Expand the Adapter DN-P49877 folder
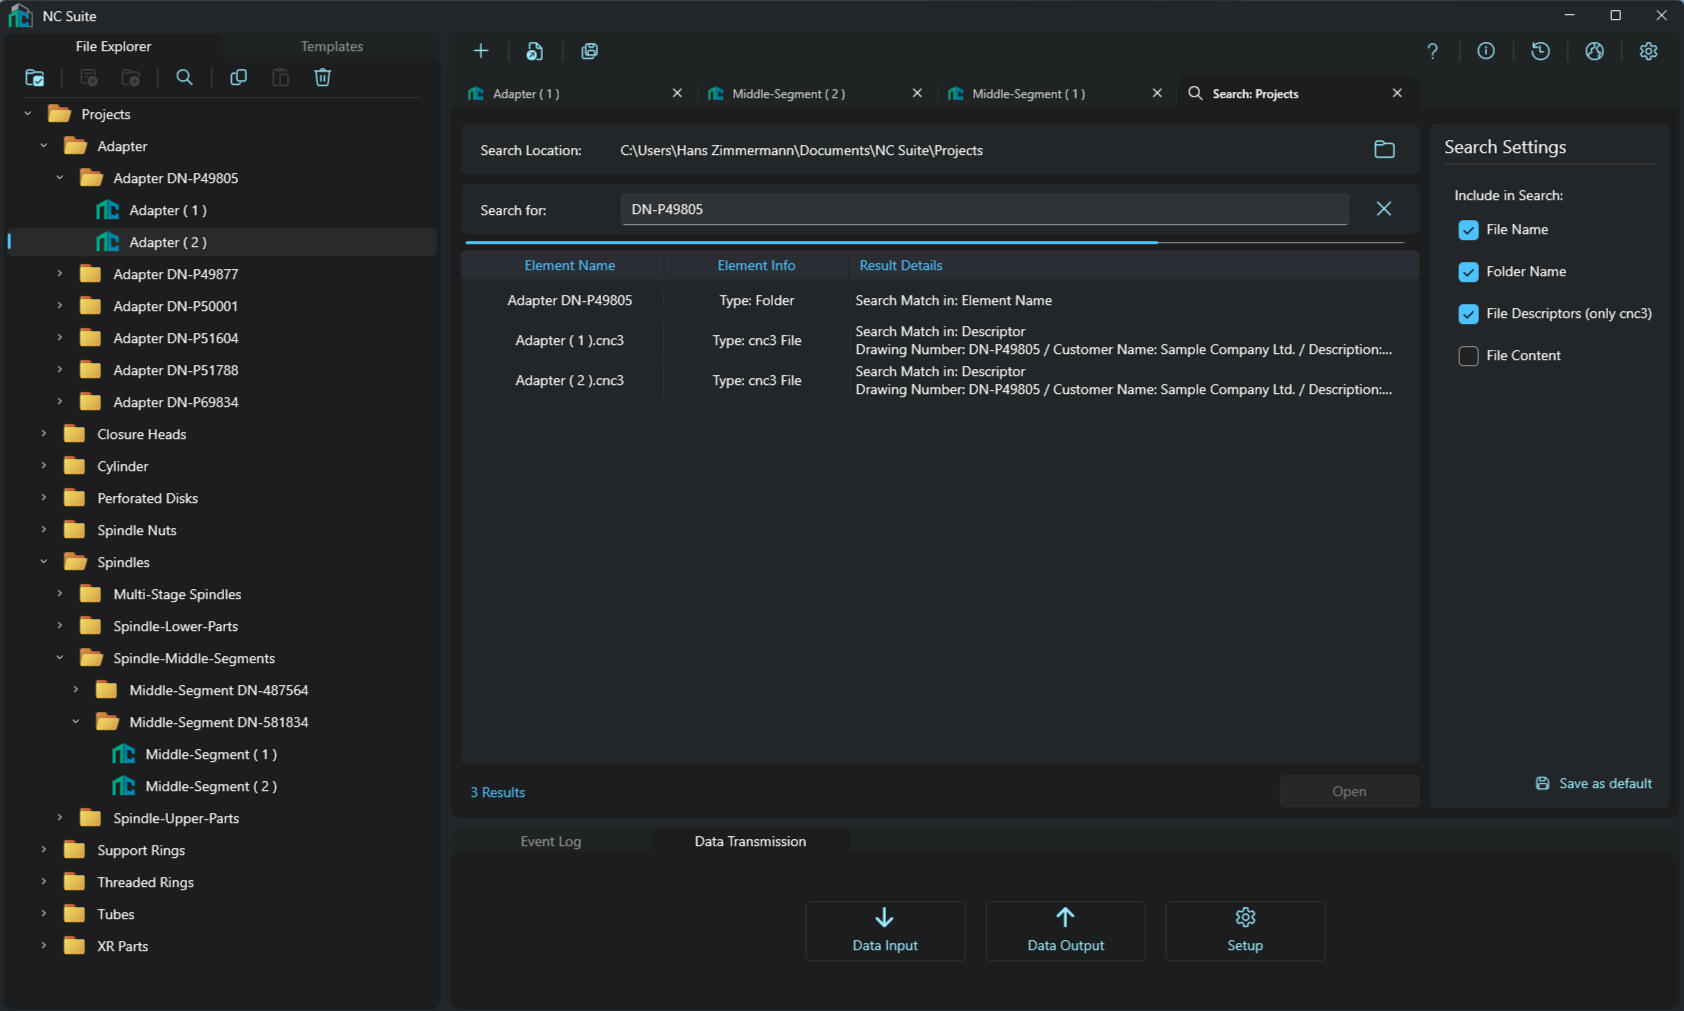 point(60,274)
